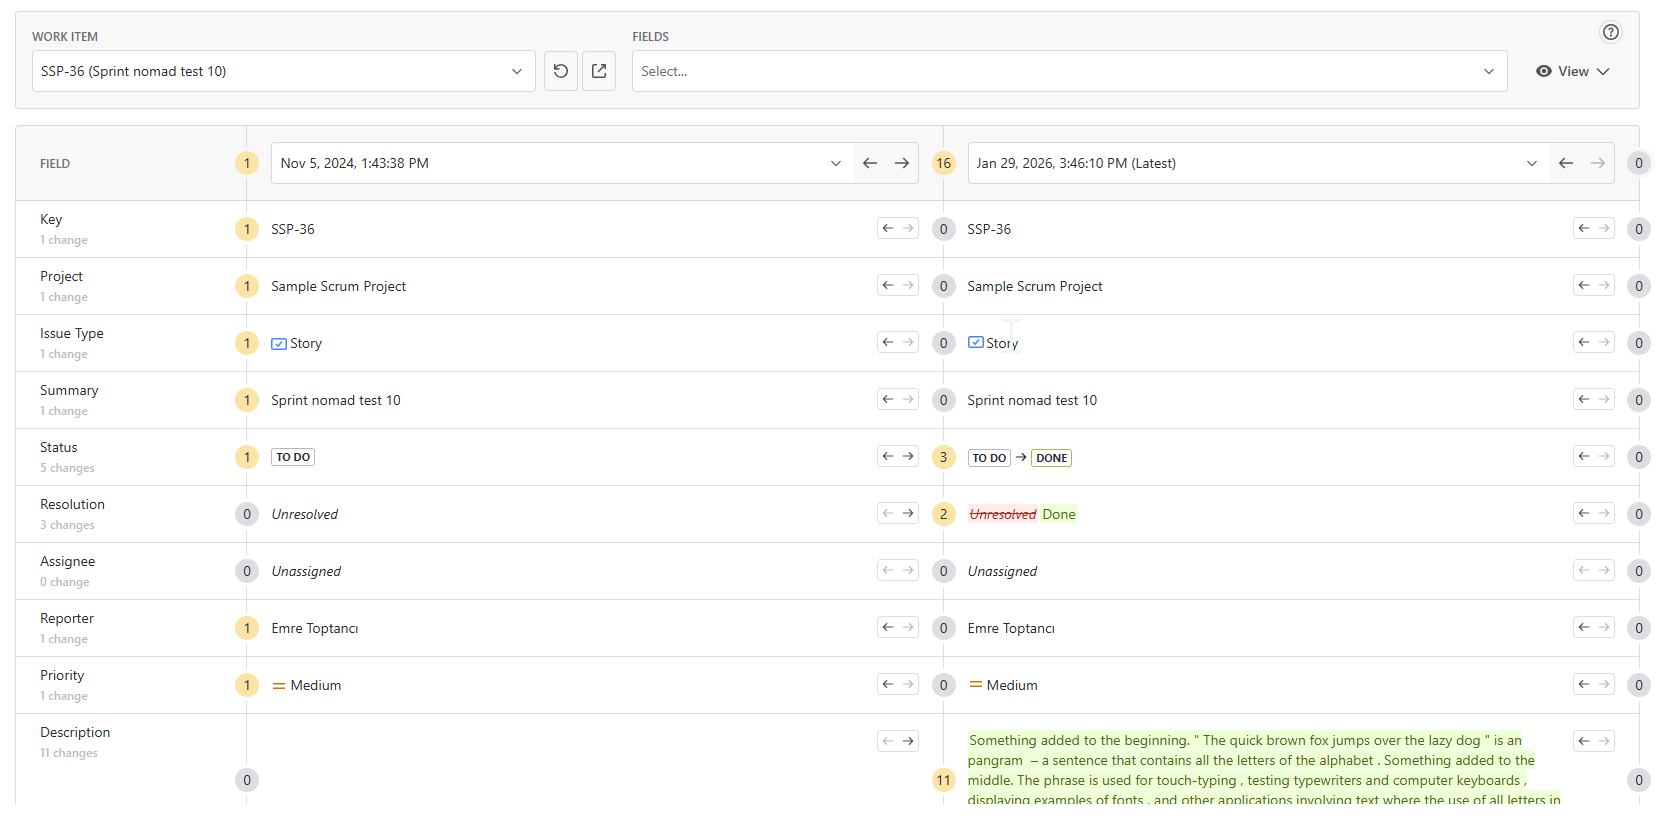Go to previous version in left column header
1656x825 pixels.
pyautogui.click(x=870, y=163)
